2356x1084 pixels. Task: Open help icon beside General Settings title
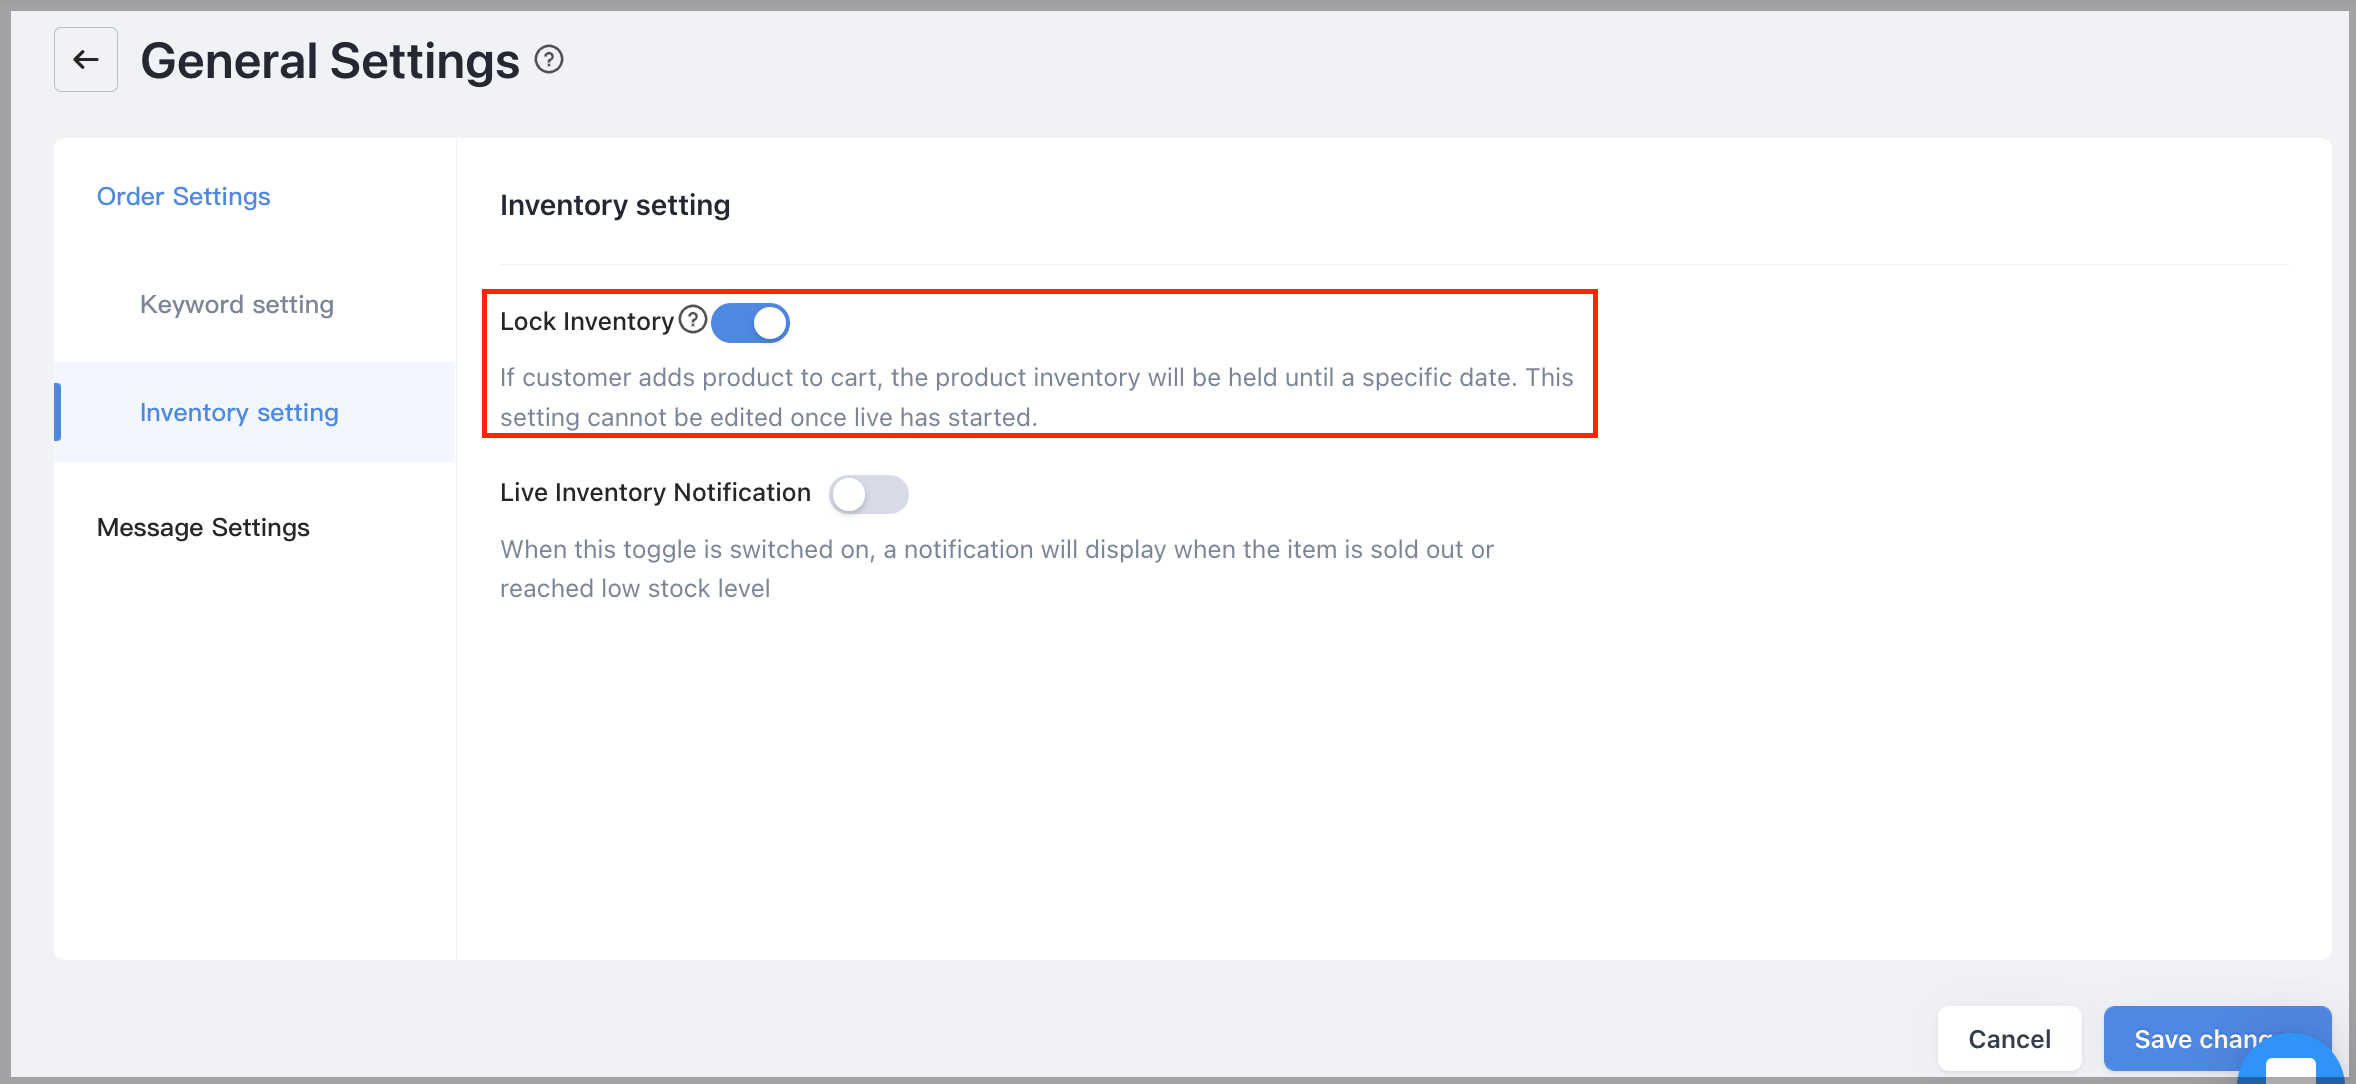click(x=549, y=60)
